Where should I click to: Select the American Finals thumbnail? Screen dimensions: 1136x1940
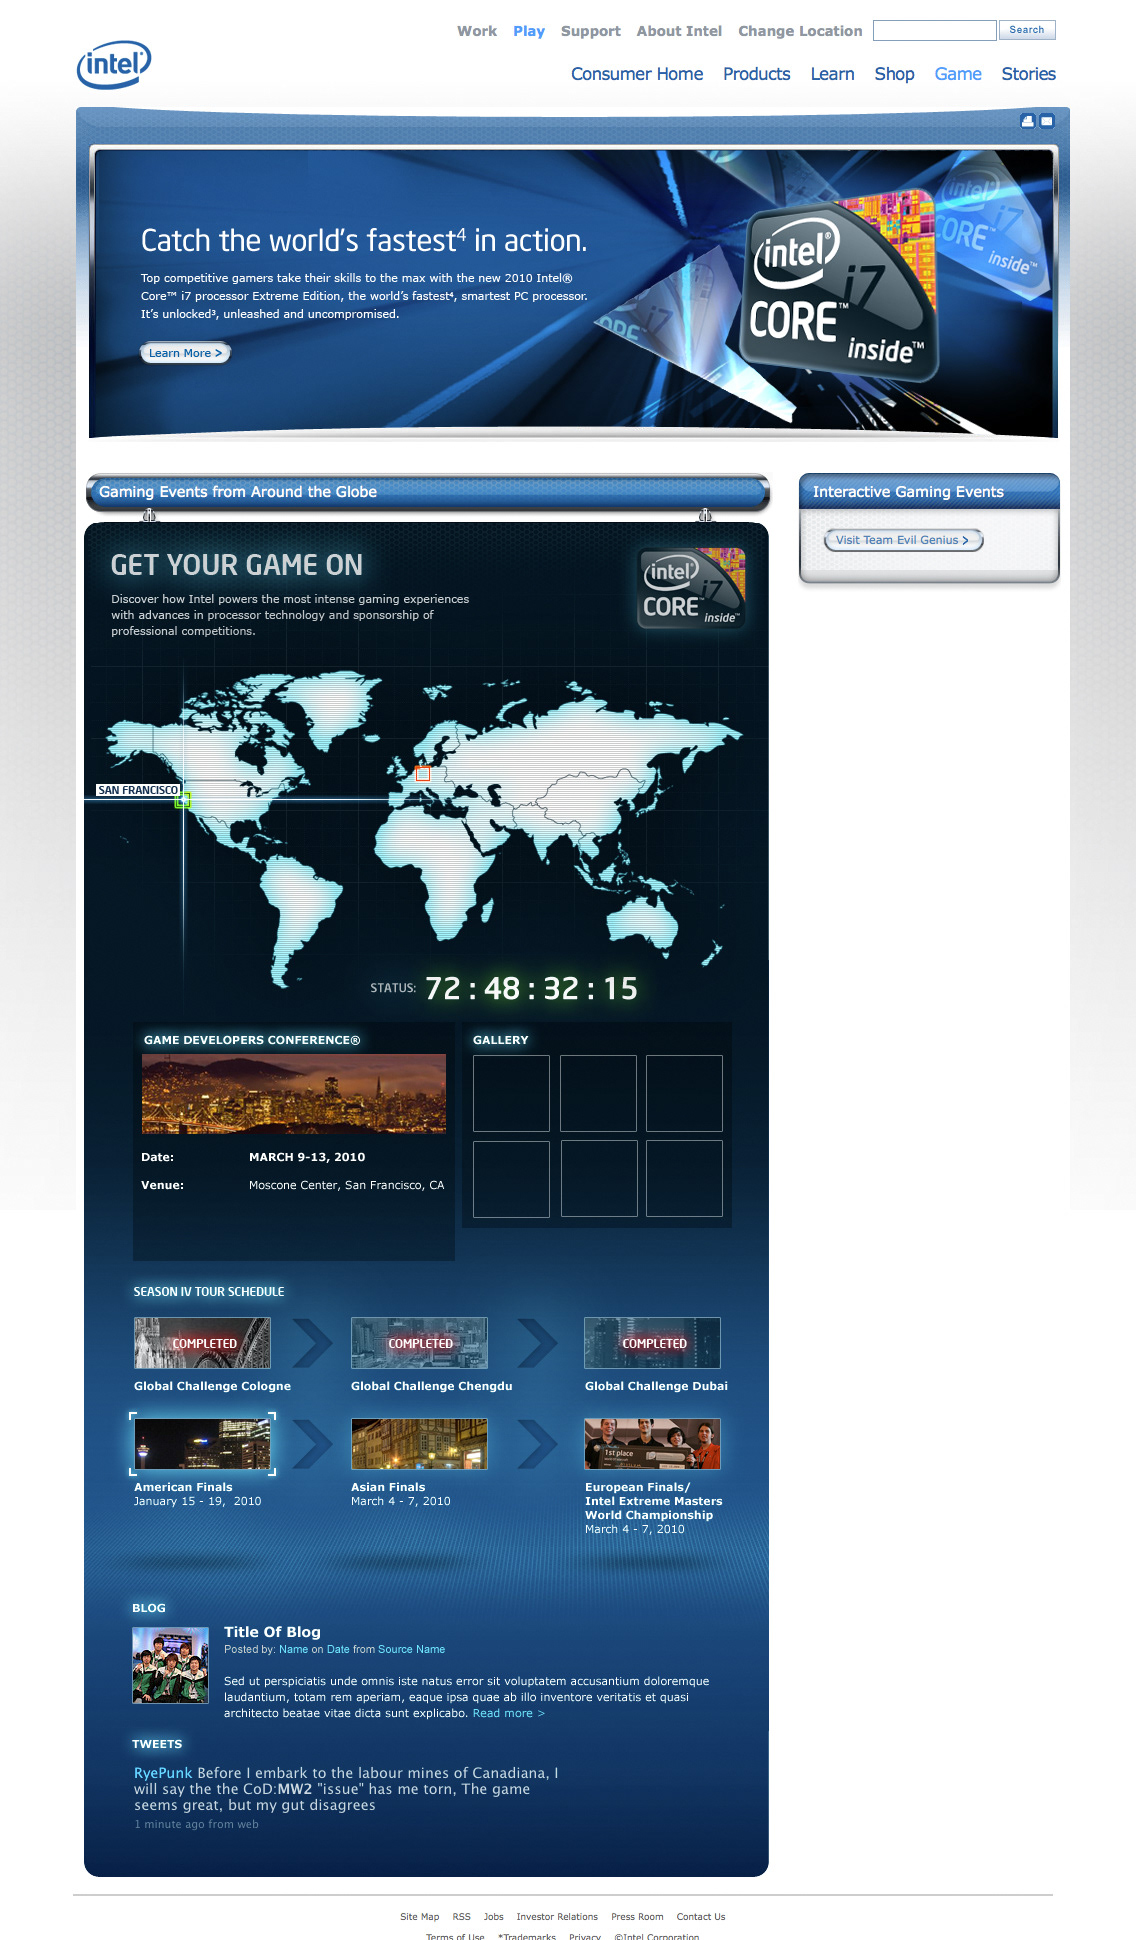pyautogui.click(x=202, y=1444)
